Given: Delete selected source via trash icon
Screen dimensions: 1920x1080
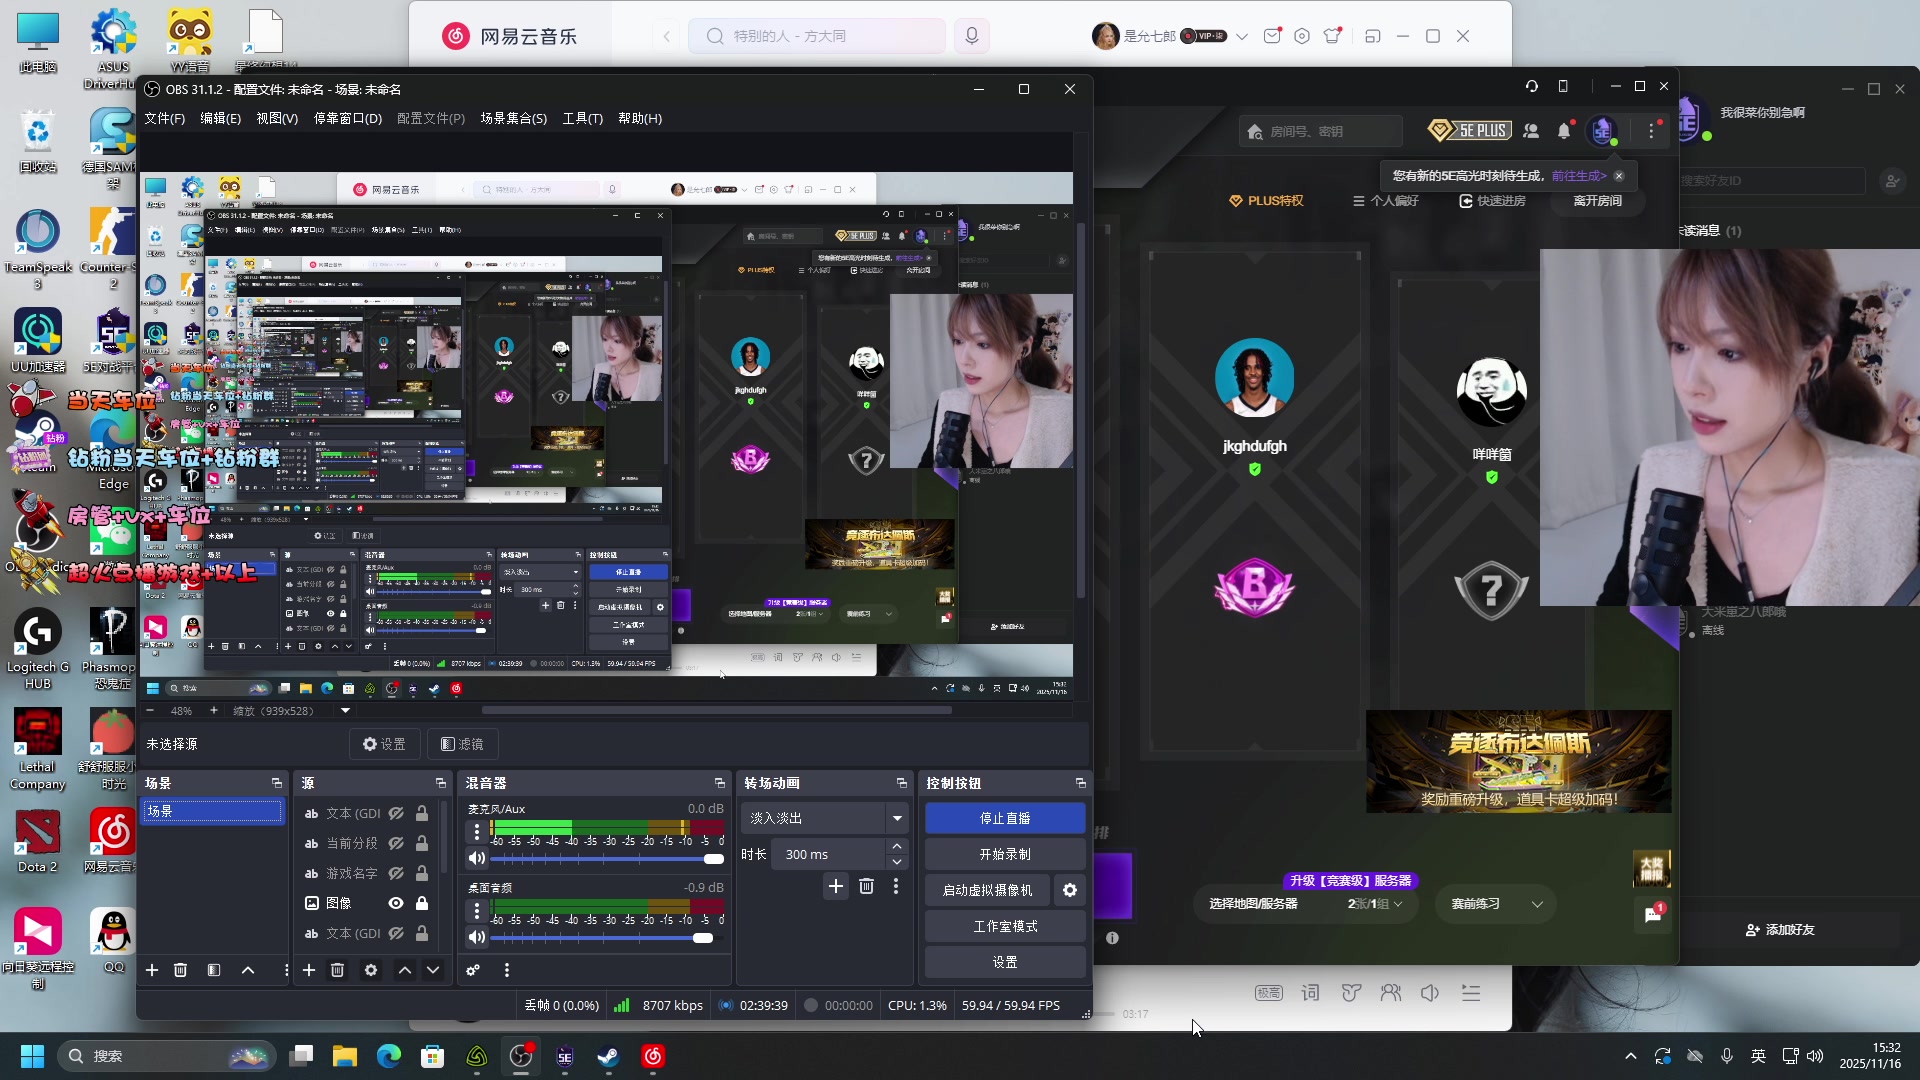Looking at the screenshot, I should coord(338,970).
